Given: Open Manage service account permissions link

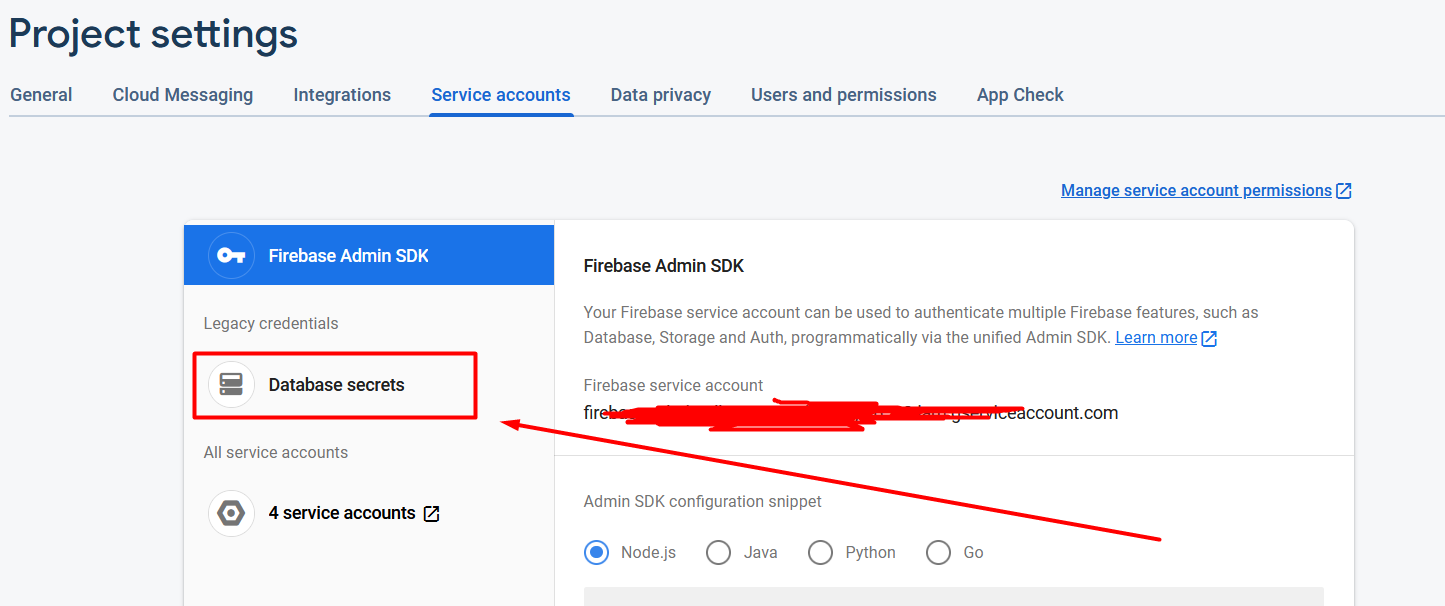Looking at the screenshot, I should (1196, 190).
